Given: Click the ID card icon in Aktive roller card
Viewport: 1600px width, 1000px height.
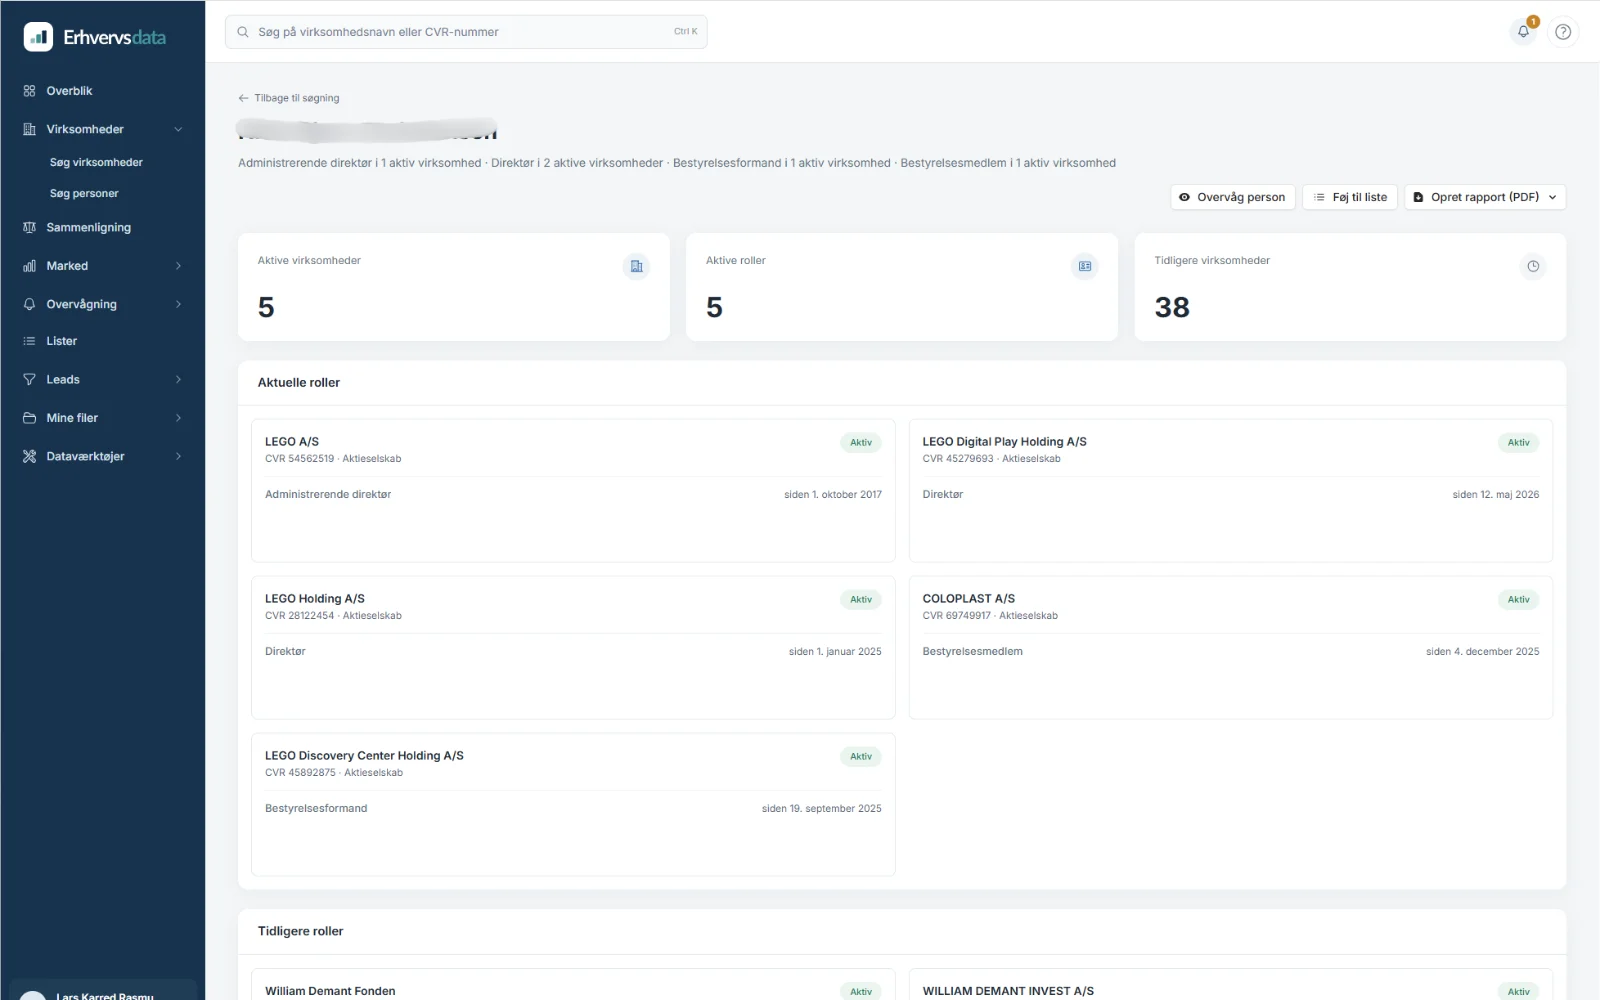Looking at the screenshot, I should 1085,266.
